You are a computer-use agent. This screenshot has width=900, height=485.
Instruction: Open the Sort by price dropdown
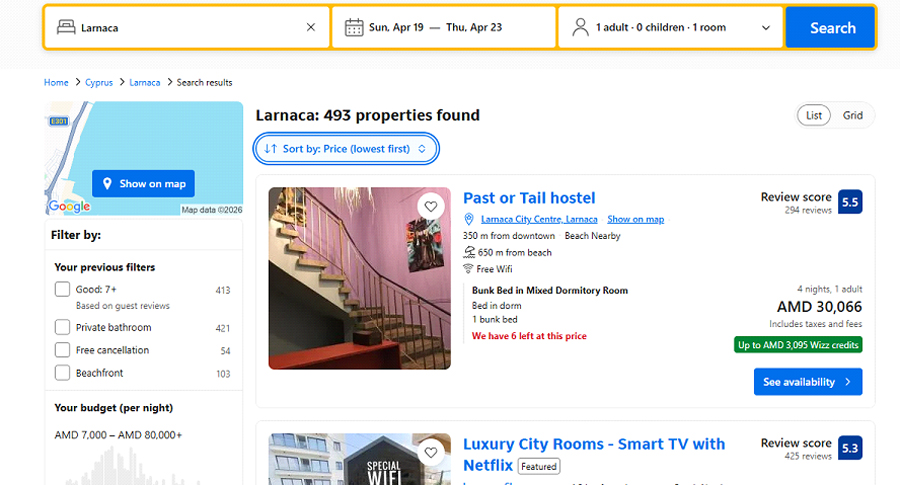pyautogui.click(x=346, y=149)
